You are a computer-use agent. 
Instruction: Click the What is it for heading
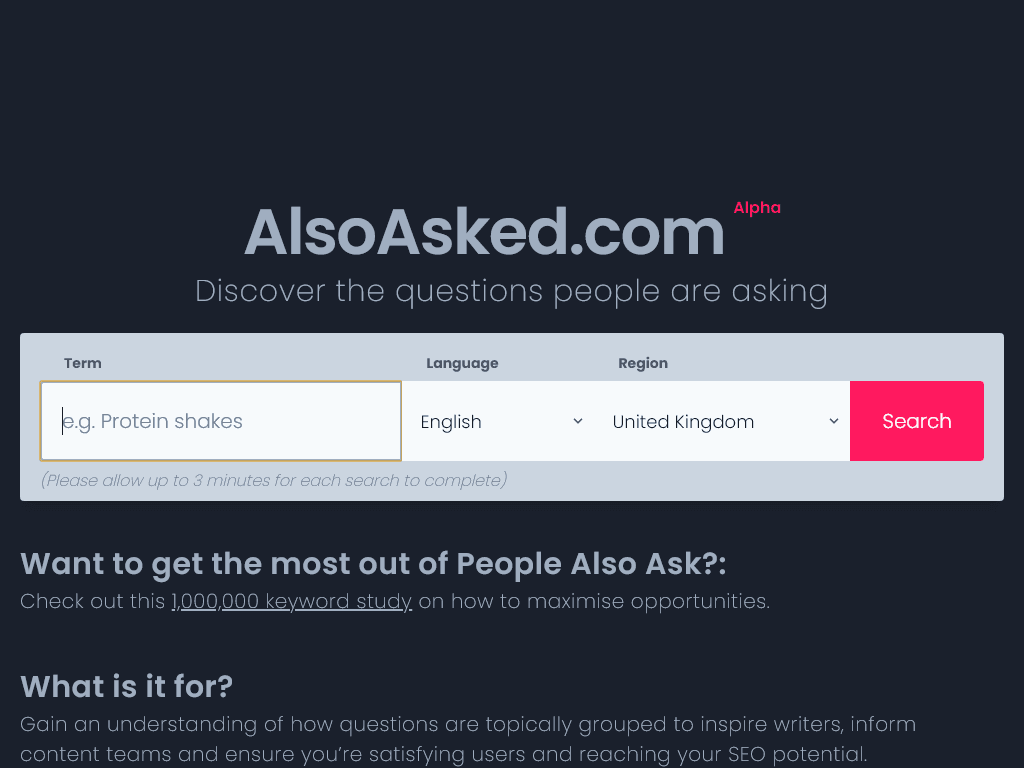(126, 687)
